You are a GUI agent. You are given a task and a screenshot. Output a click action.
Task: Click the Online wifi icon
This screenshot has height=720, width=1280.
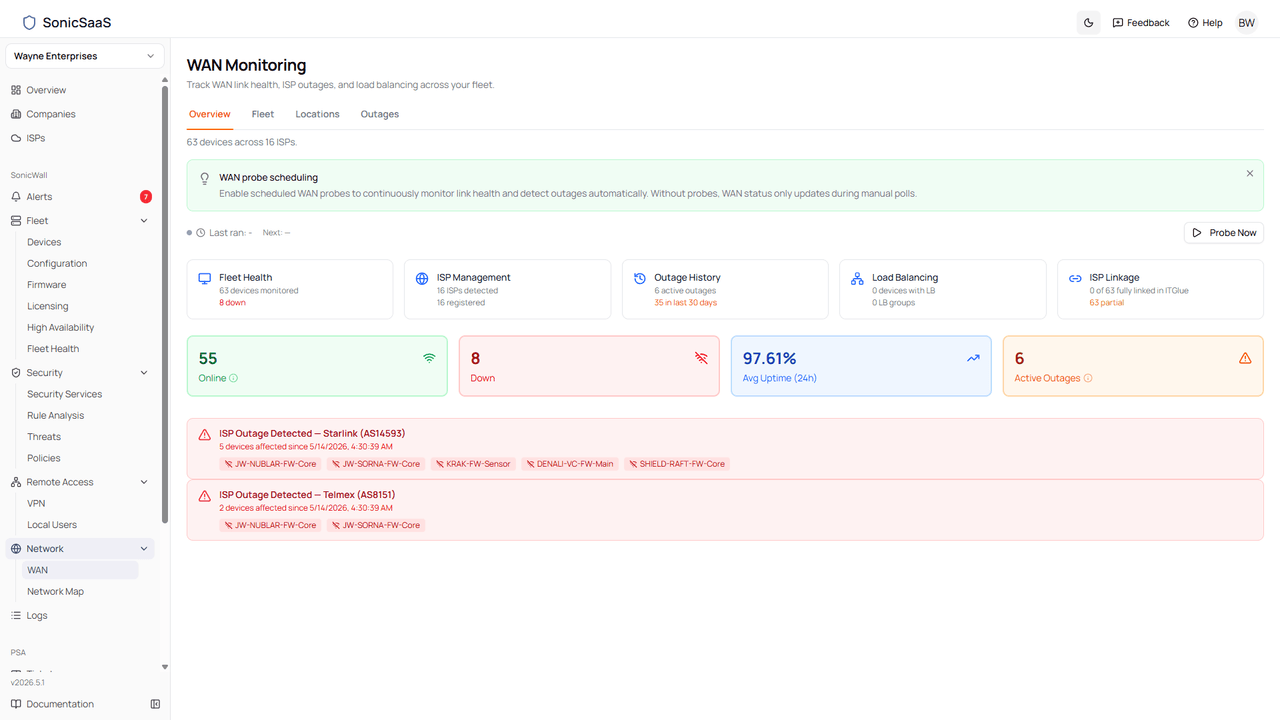pos(429,358)
